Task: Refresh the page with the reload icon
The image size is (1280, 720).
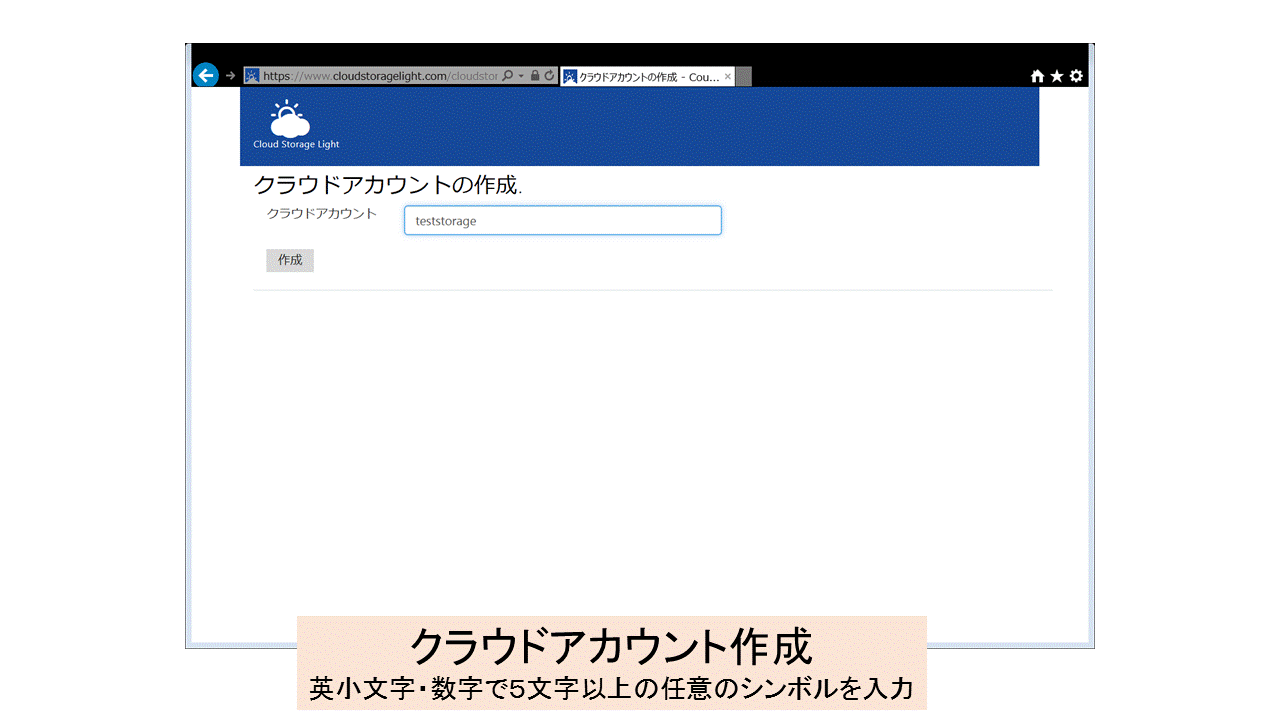Action: point(549,76)
